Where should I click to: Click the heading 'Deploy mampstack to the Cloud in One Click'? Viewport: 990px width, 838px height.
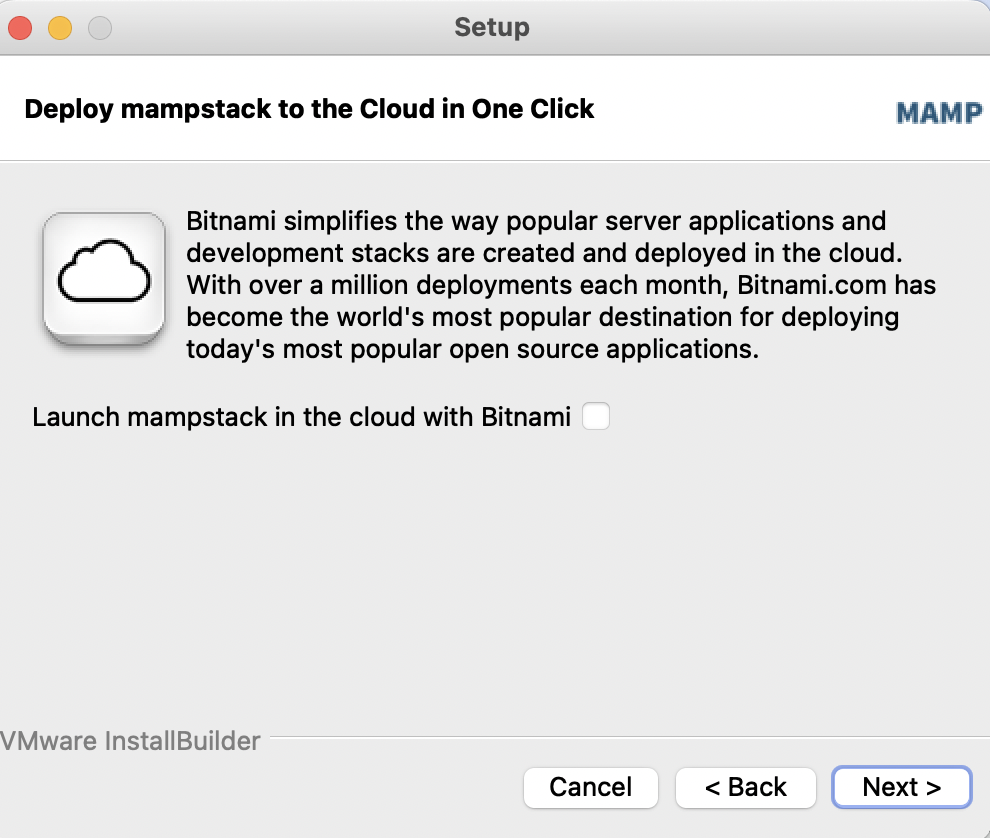[309, 109]
